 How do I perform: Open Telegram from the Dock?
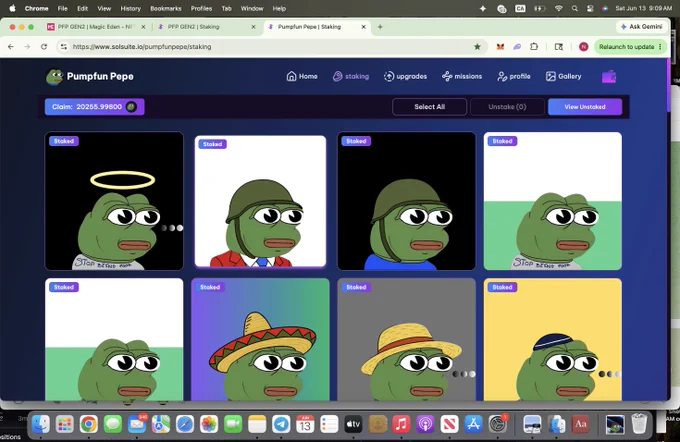pyautogui.click(x=281, y=424)
